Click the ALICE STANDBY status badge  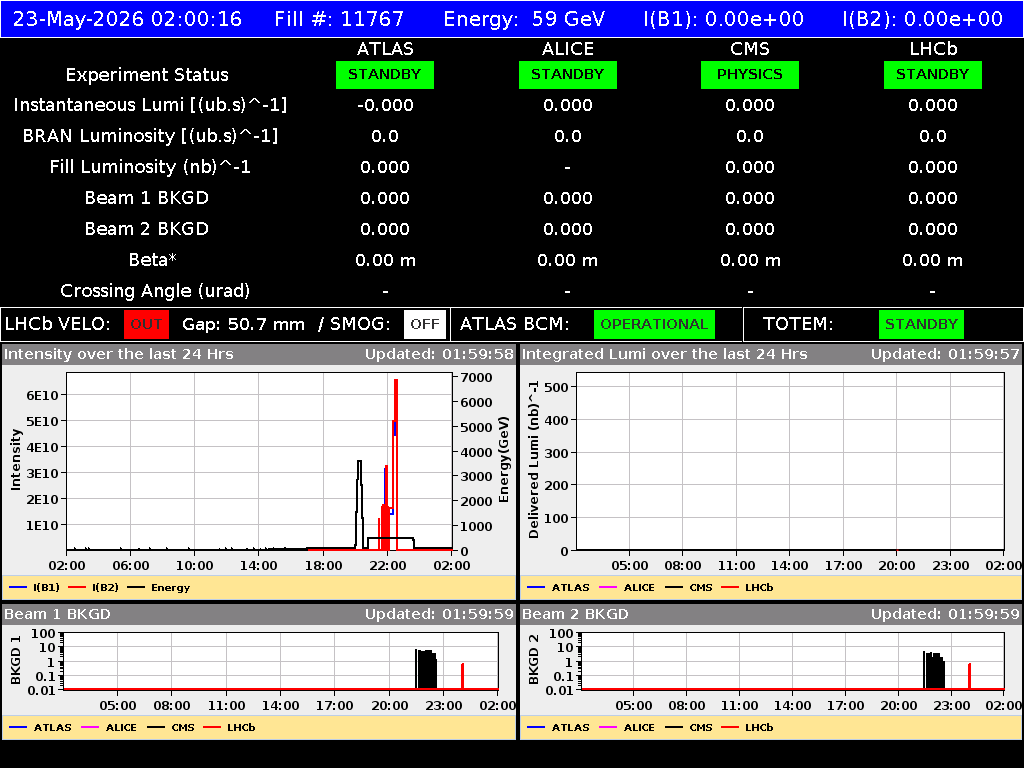[568, 74]
